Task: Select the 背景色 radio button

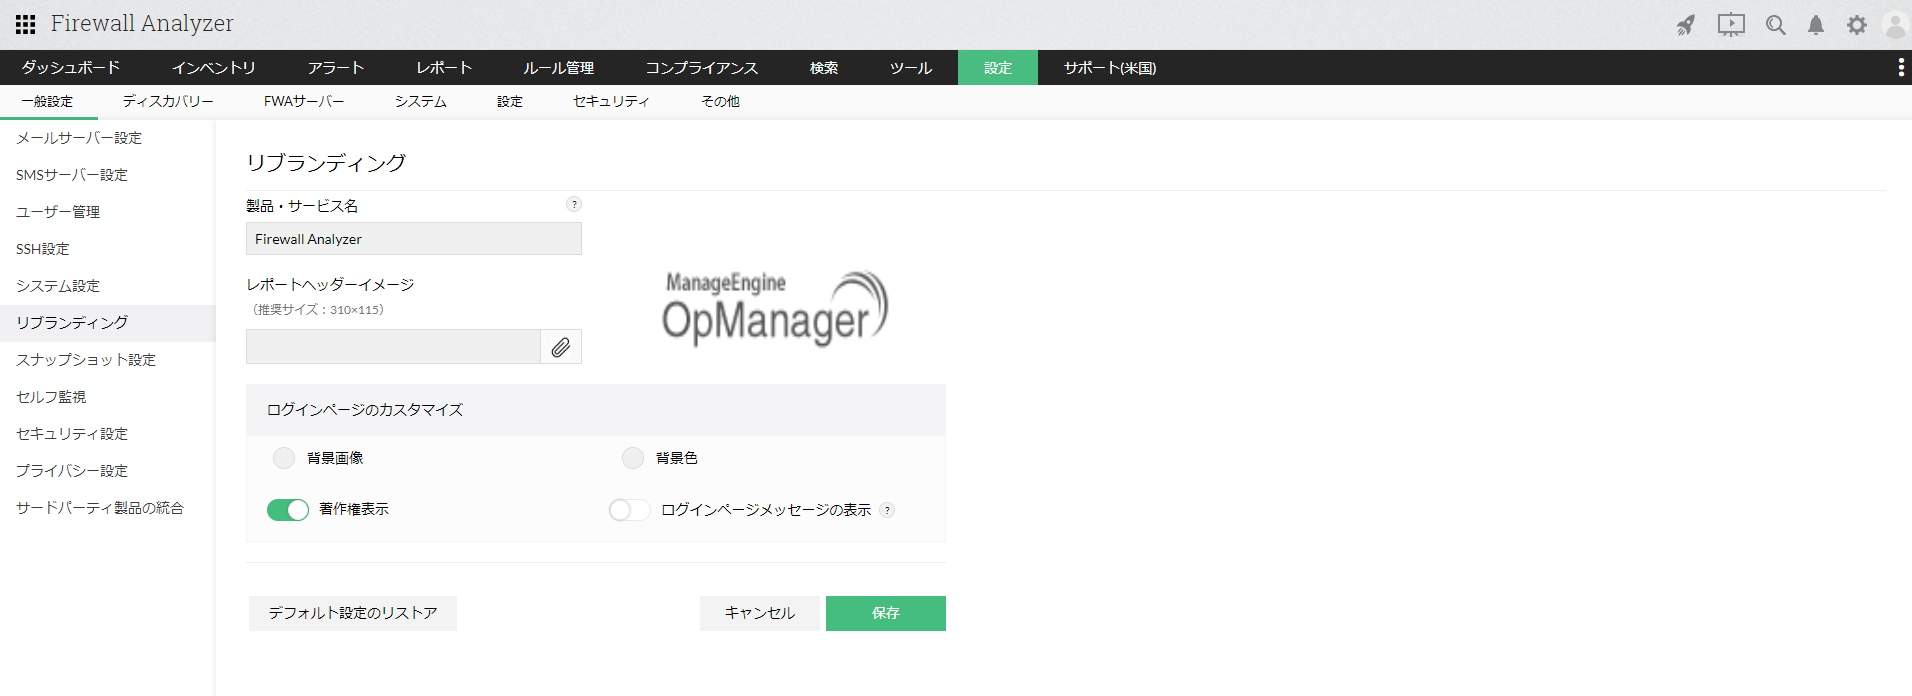Action: click(633, 458)
